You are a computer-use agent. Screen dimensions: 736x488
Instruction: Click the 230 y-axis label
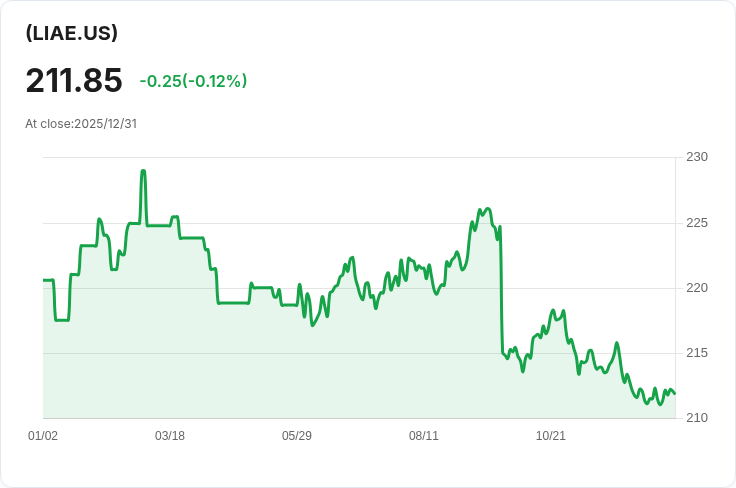(696, 157)
